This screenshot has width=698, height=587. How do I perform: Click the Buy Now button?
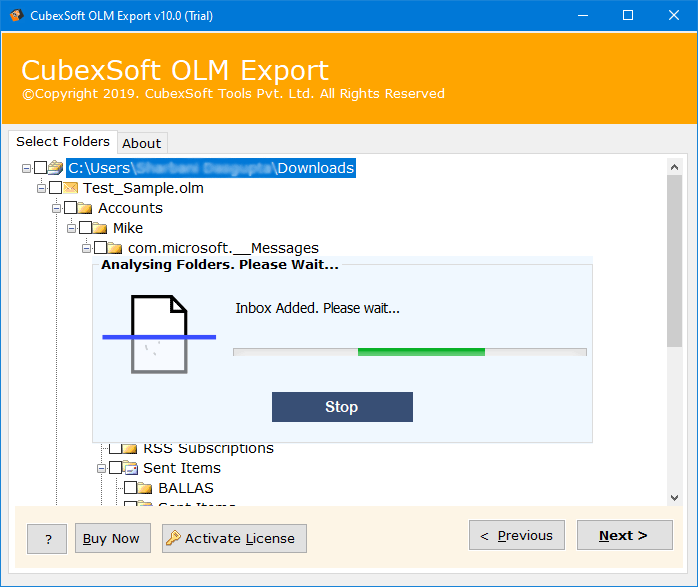[113, 538]
